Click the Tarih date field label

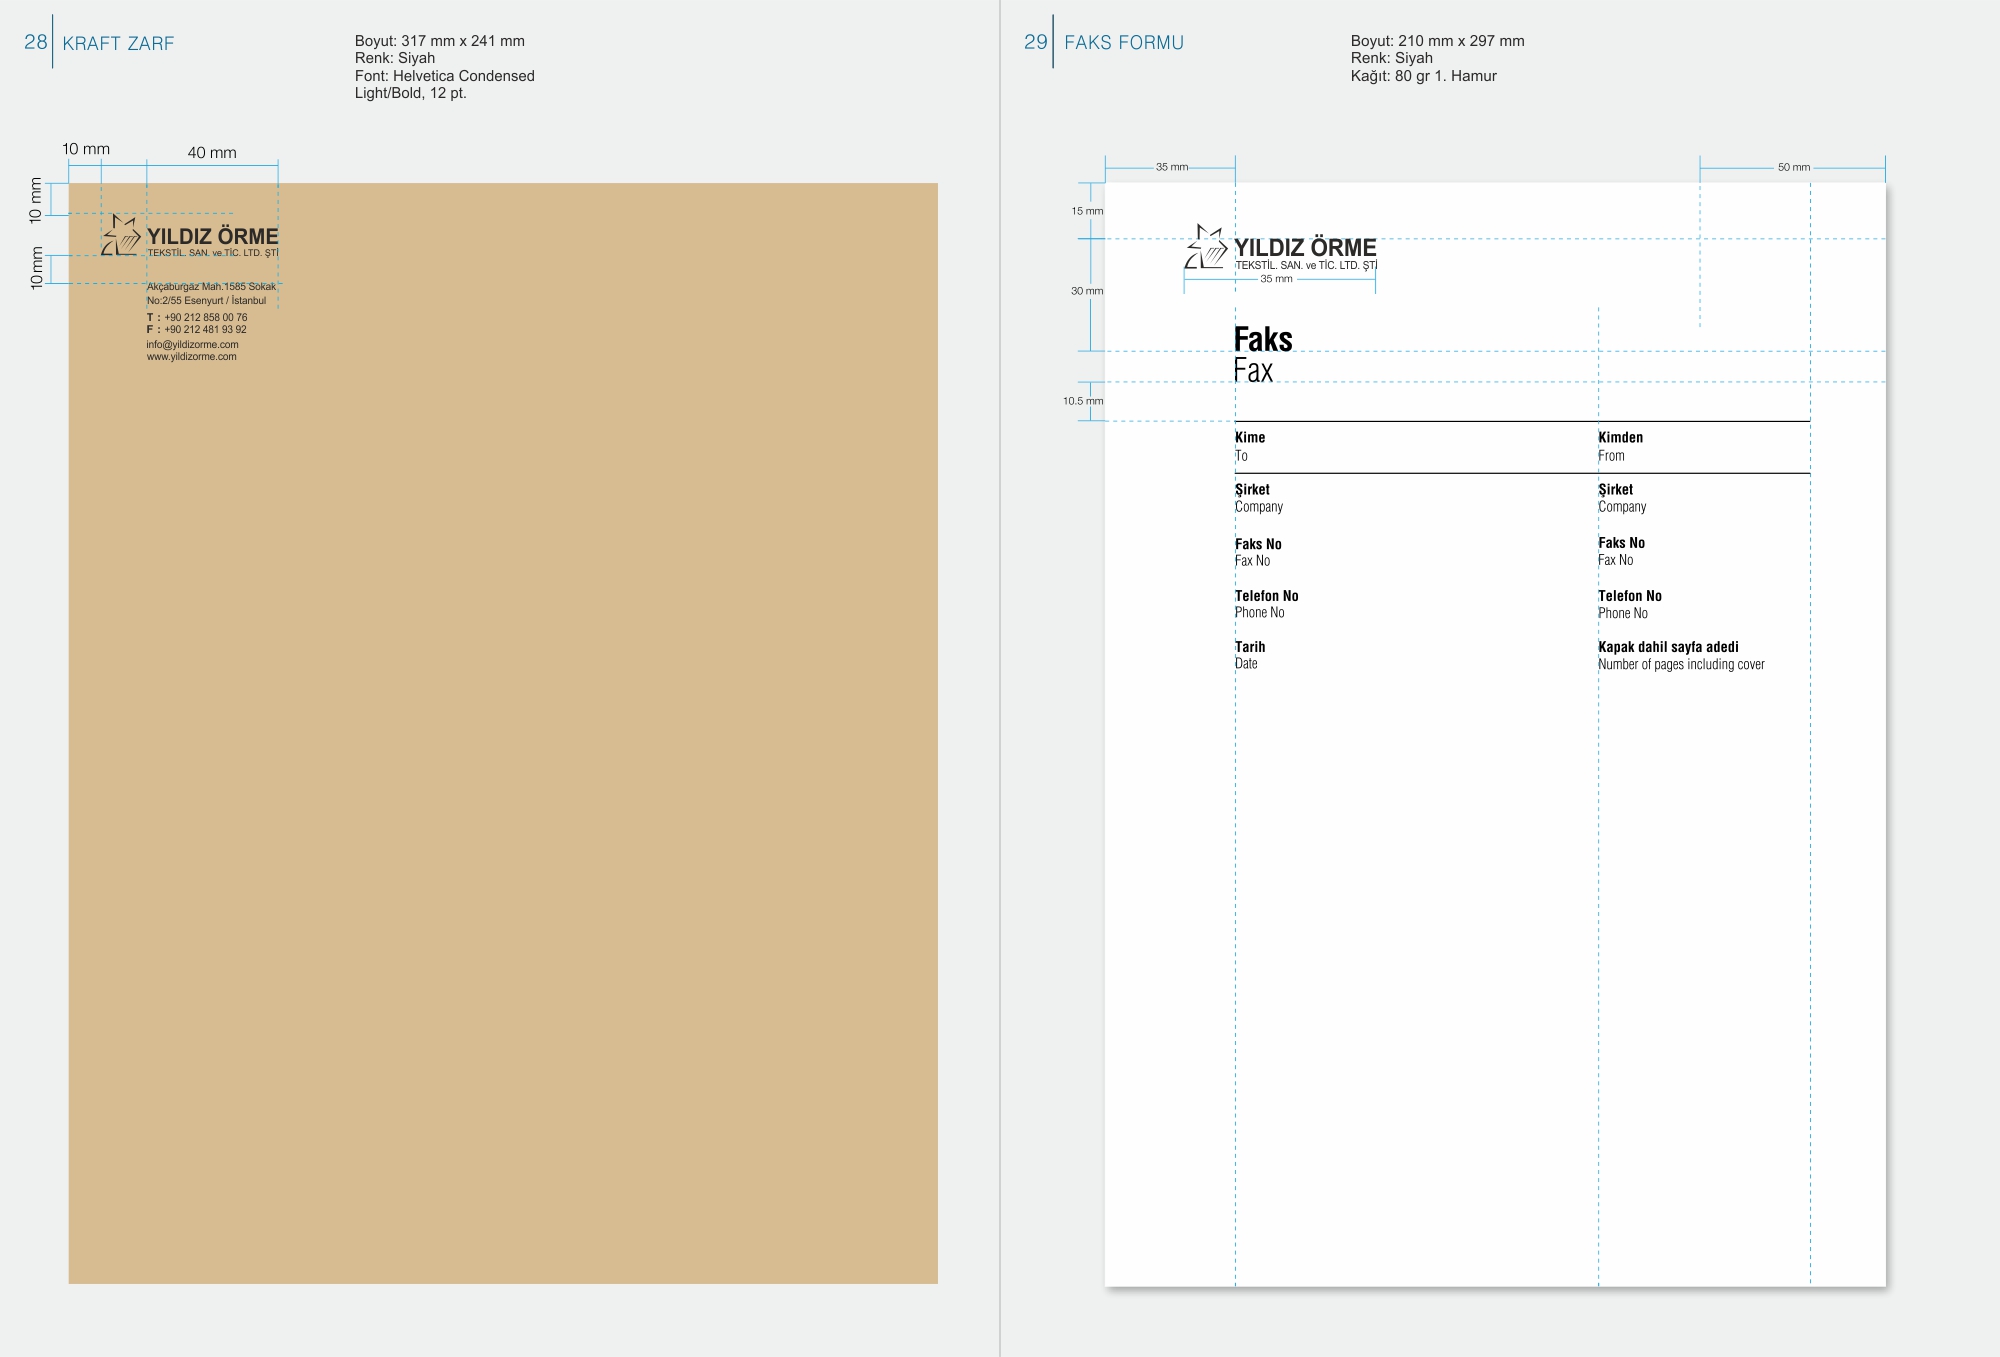pyautogui.click(x=1249, y=647)
